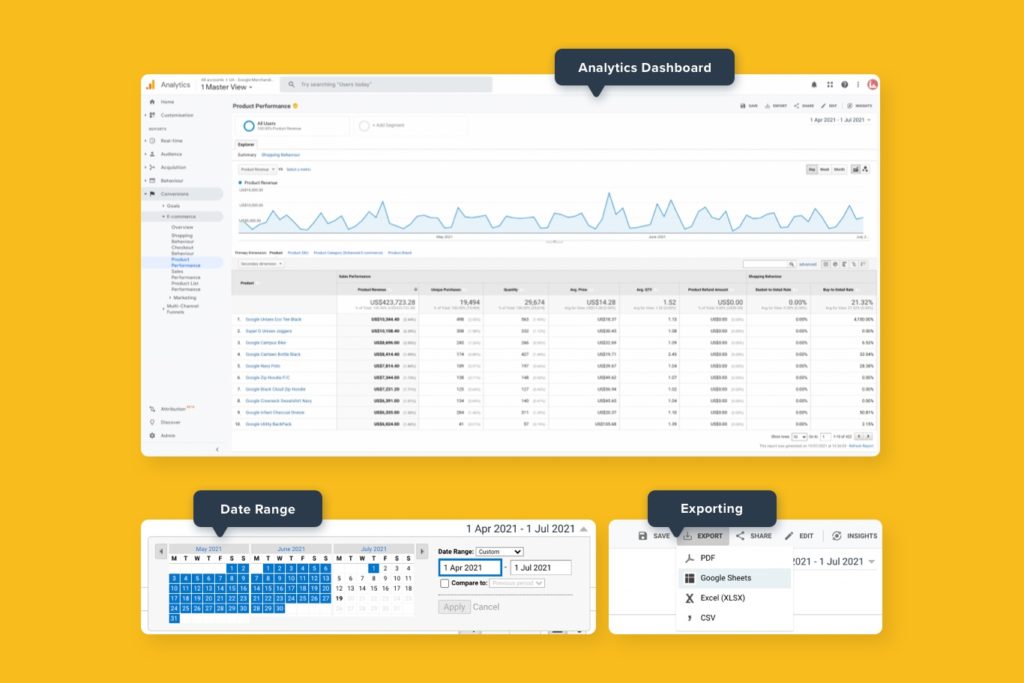Screen dimensions: 1024x683
Task: Click the notifications bell icon
Action: (x=814, y=85)
